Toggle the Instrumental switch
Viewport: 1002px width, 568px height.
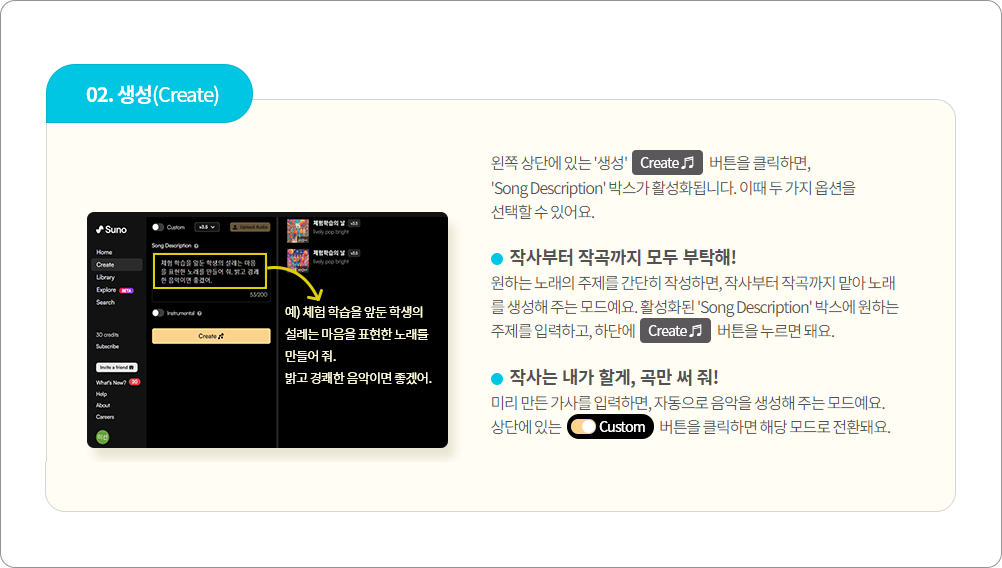(157, 313)
